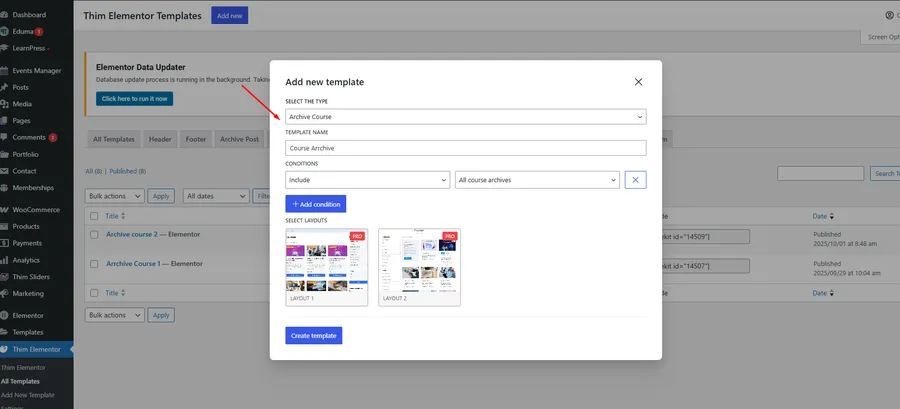The image size is (900, 409).
Task: Check the Archive Course 1 row checkbox
Action: point(94,264)
